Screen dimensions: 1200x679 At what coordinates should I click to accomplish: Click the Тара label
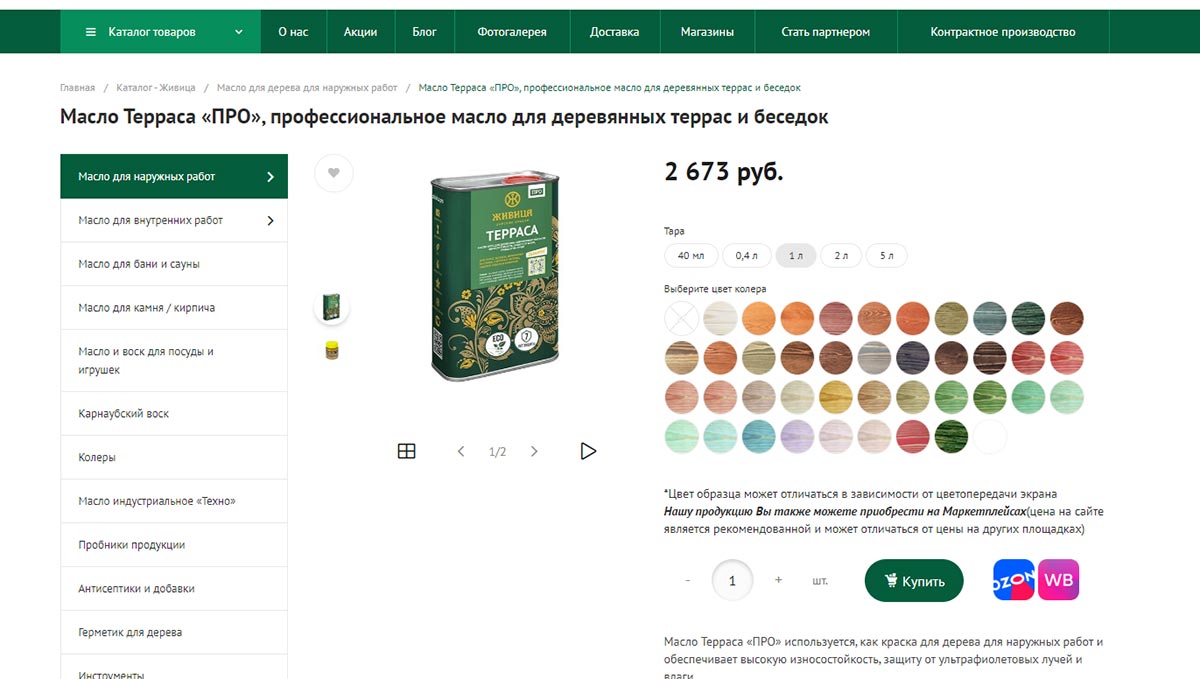tap(675, 231)
